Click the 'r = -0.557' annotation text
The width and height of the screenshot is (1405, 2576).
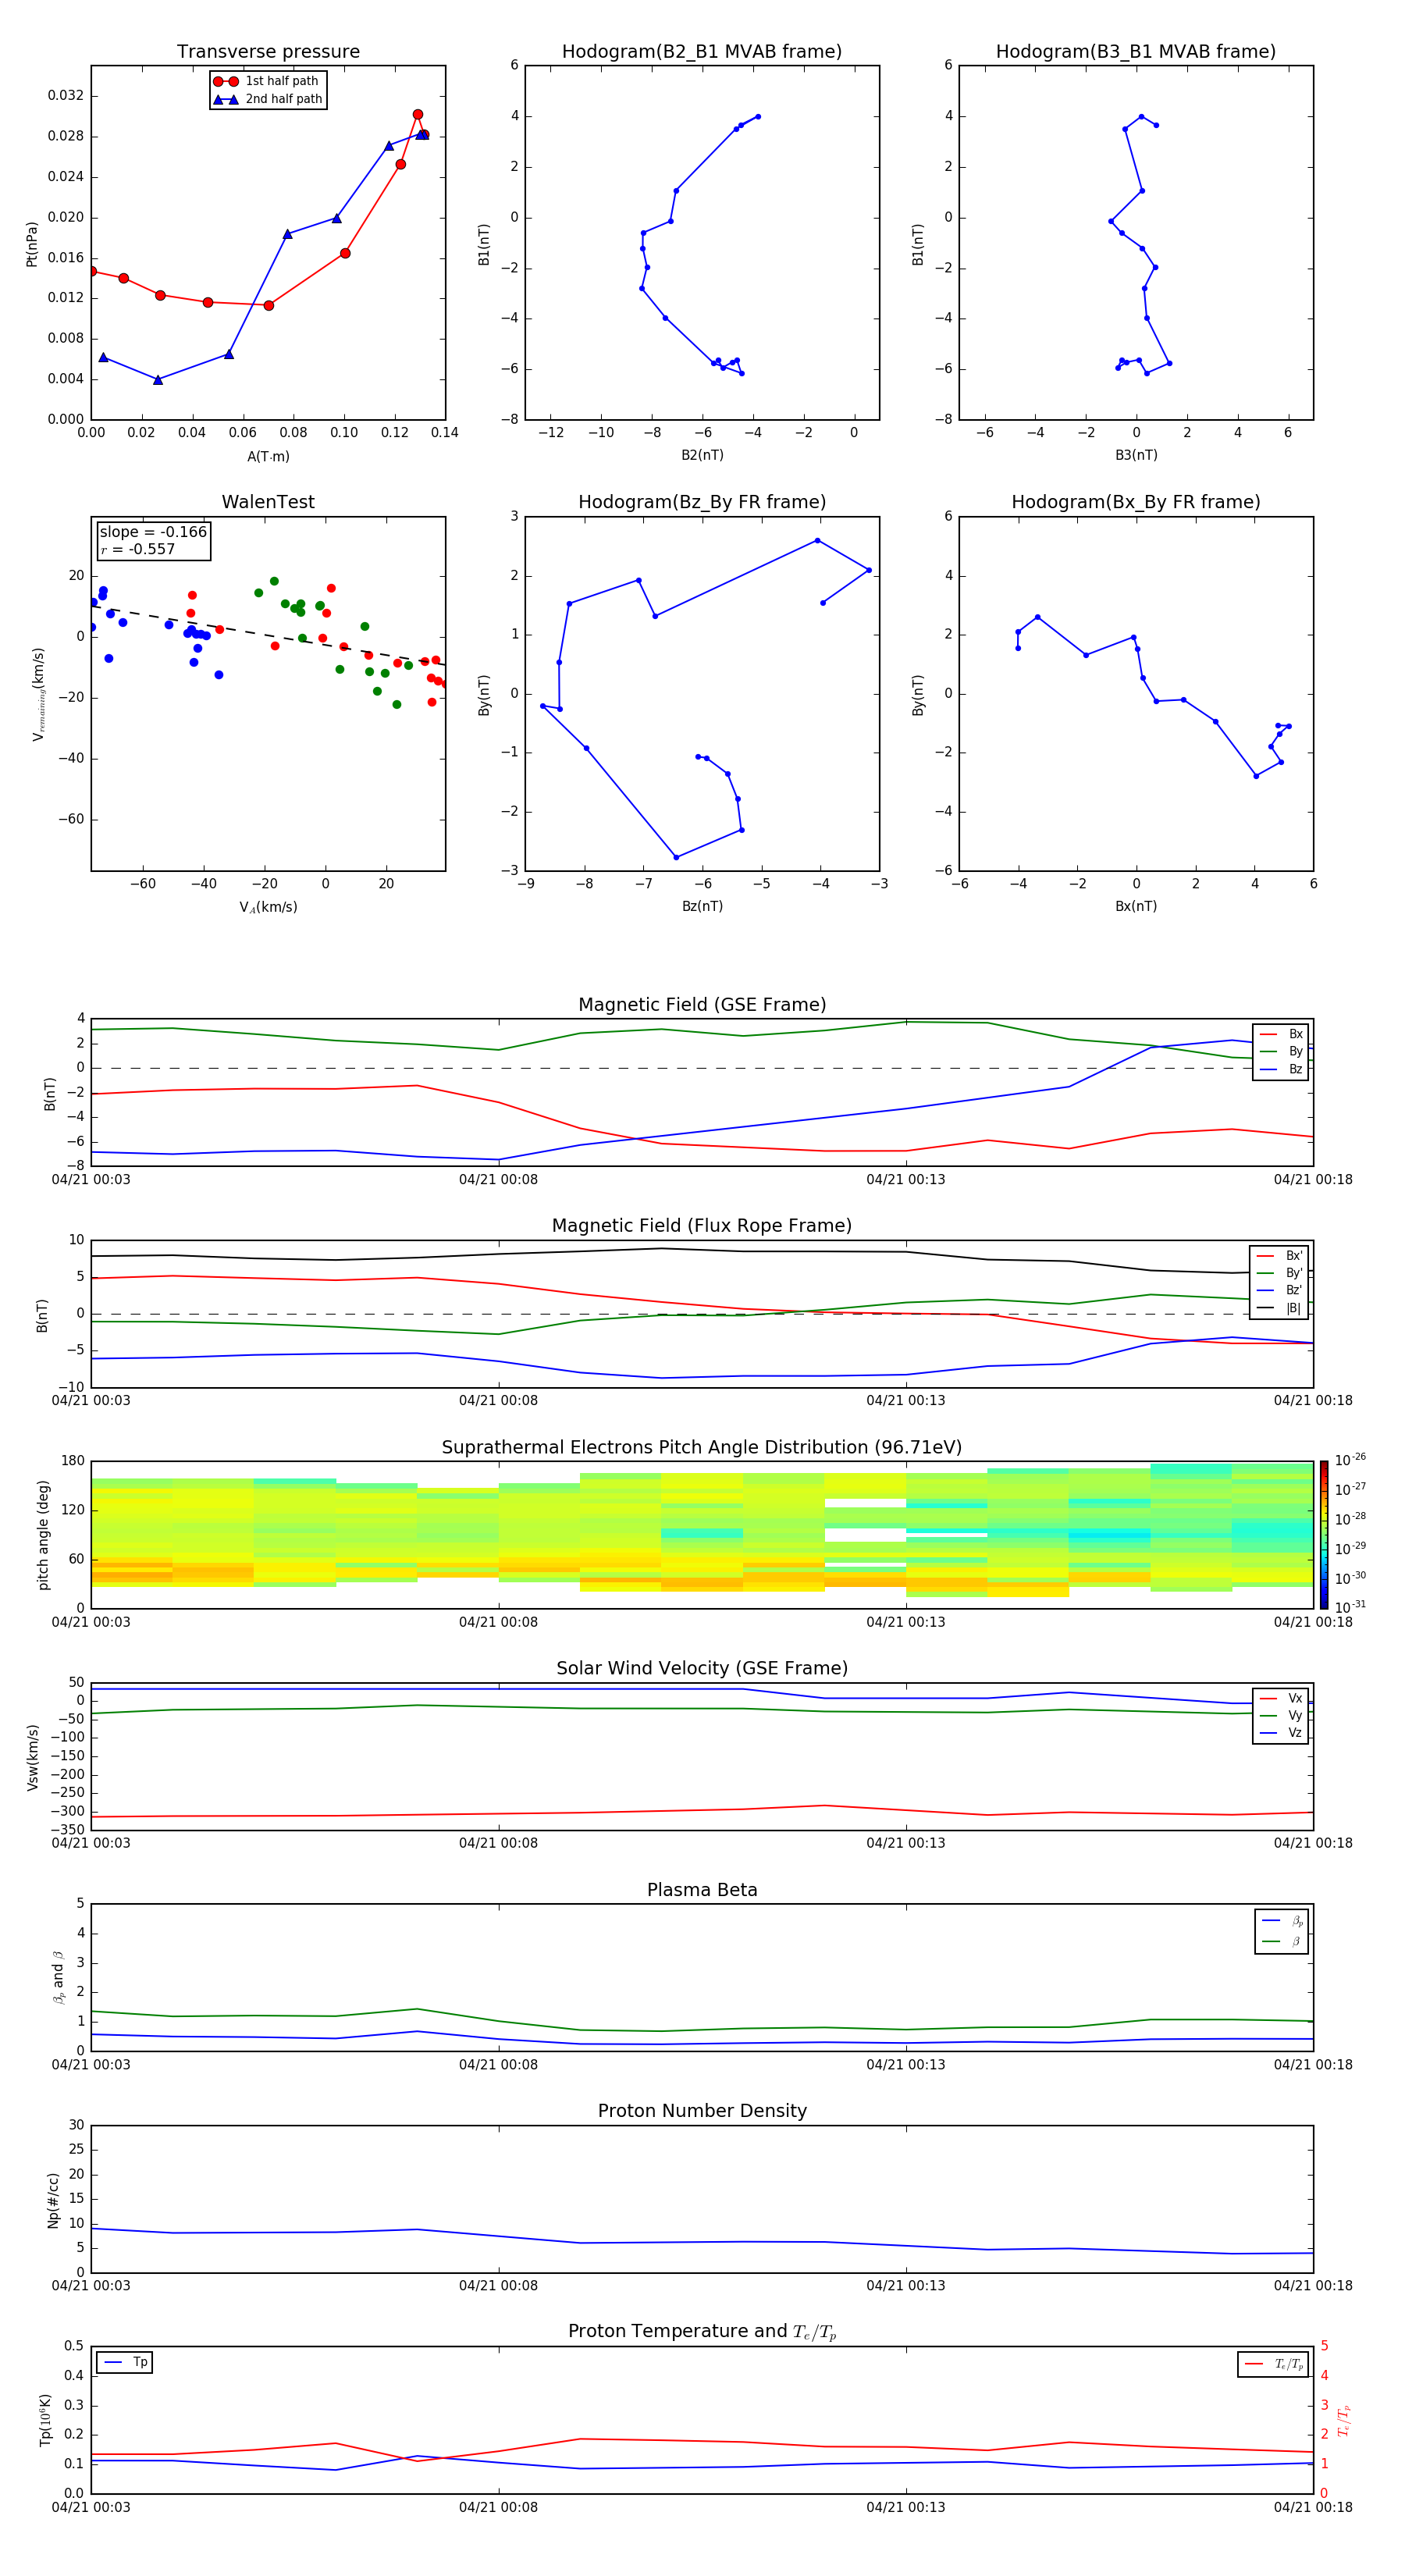138,549
